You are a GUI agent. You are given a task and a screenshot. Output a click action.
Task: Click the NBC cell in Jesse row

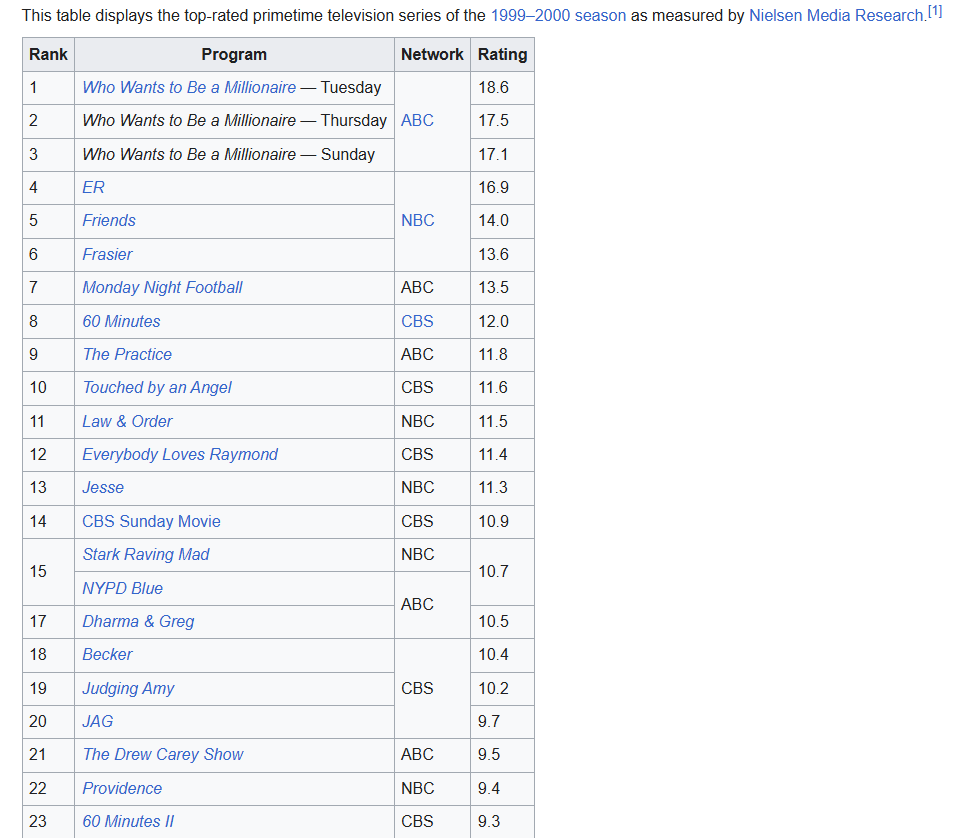point(432,487)
